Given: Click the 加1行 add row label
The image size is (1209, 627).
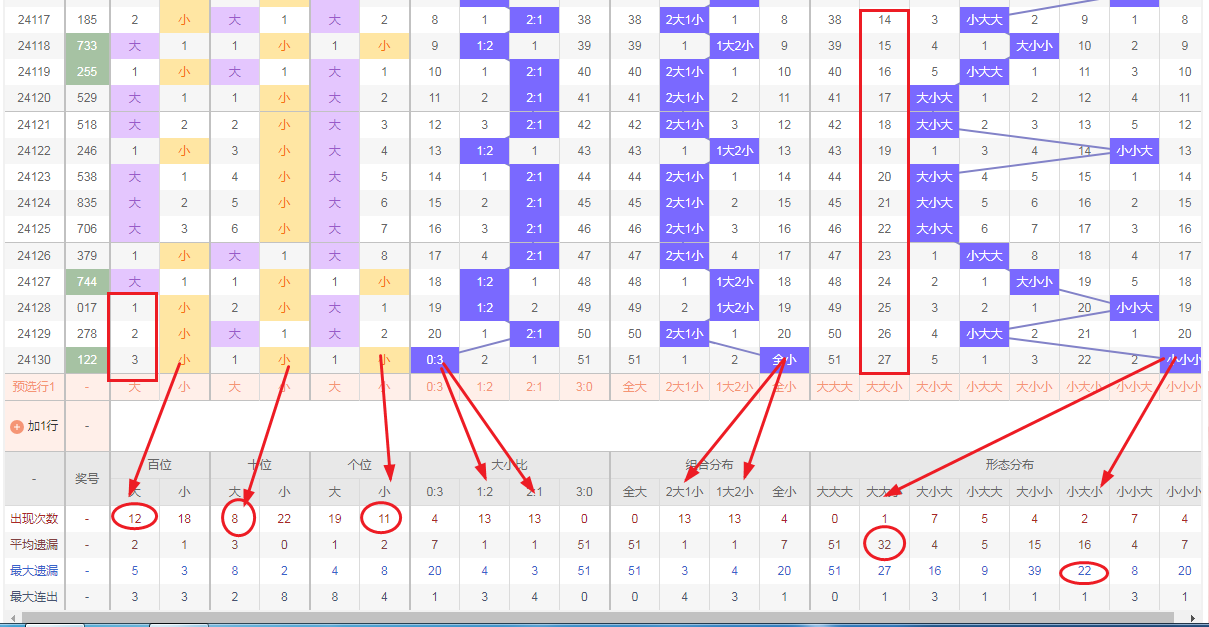Looking at the screenshot, I should pos(42,427).
